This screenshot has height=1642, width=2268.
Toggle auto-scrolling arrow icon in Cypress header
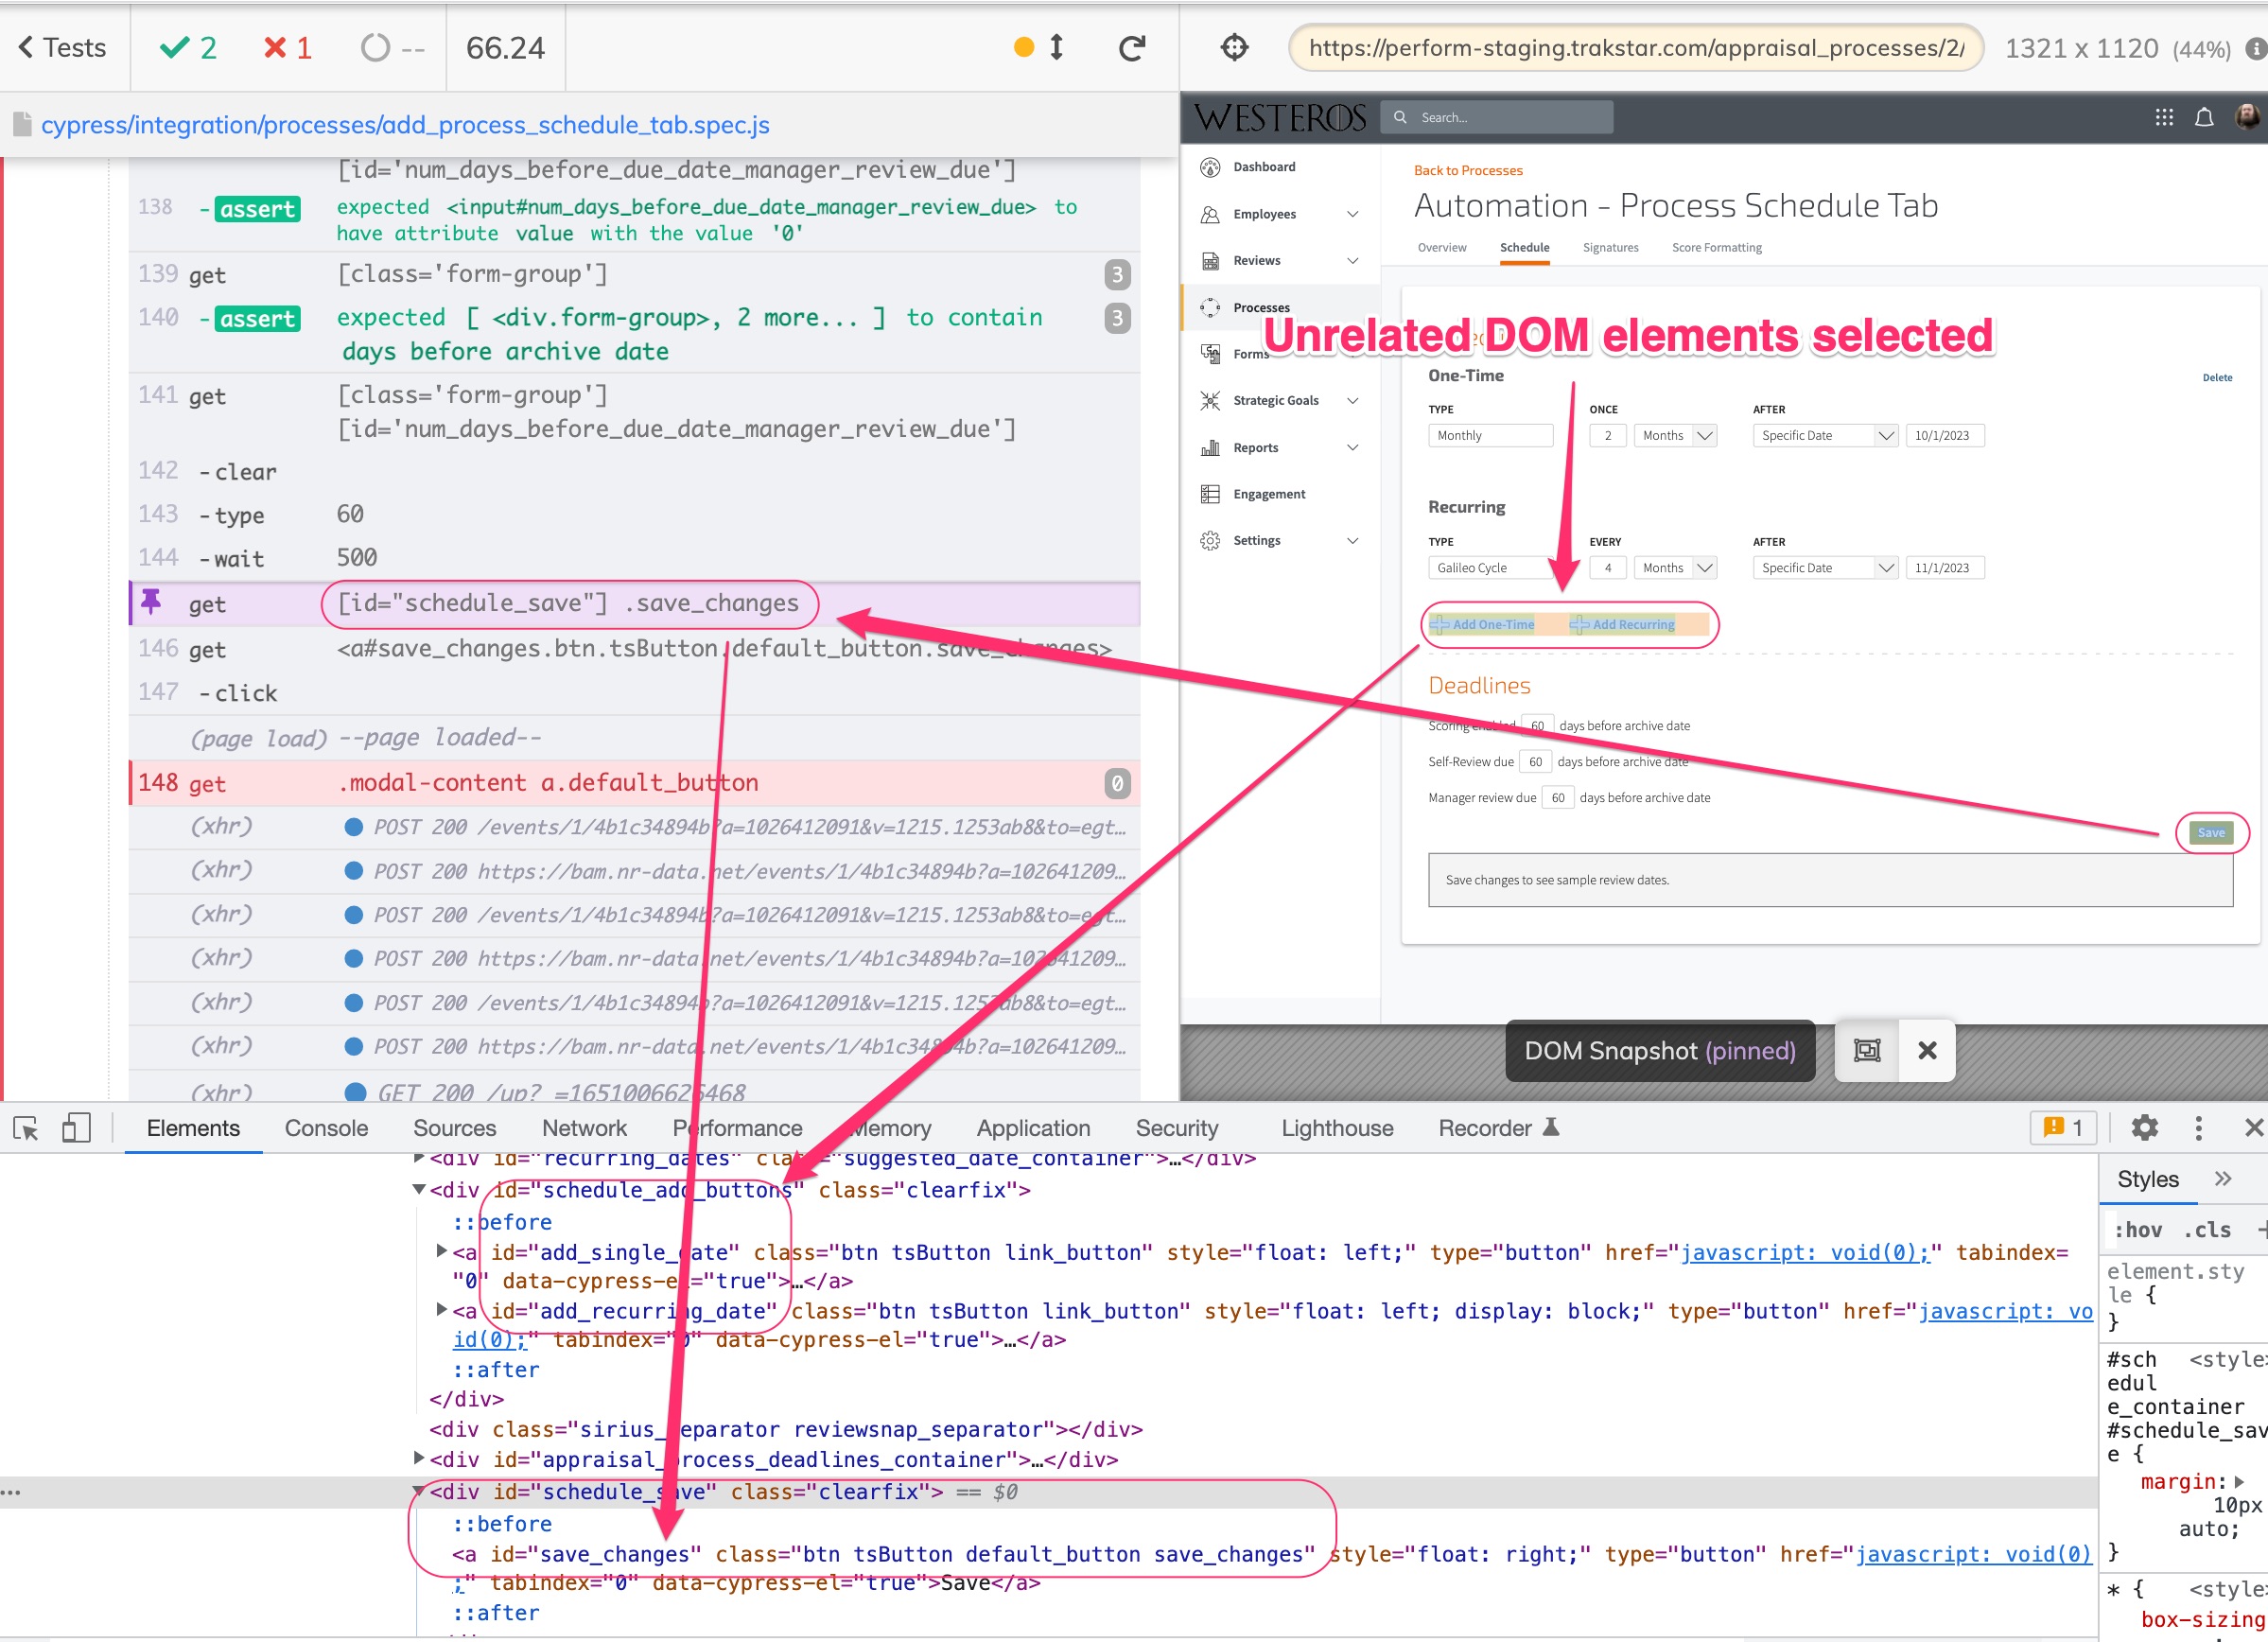[1056, 48]
